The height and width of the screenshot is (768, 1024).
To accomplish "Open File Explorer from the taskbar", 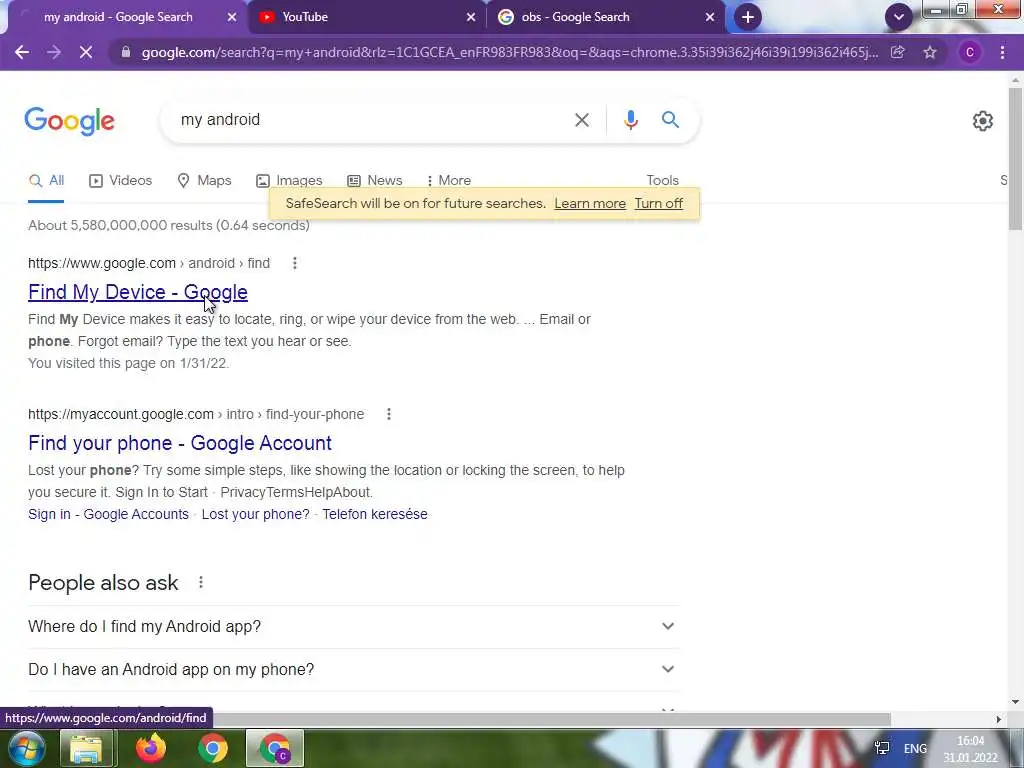I will coord(86,748).
